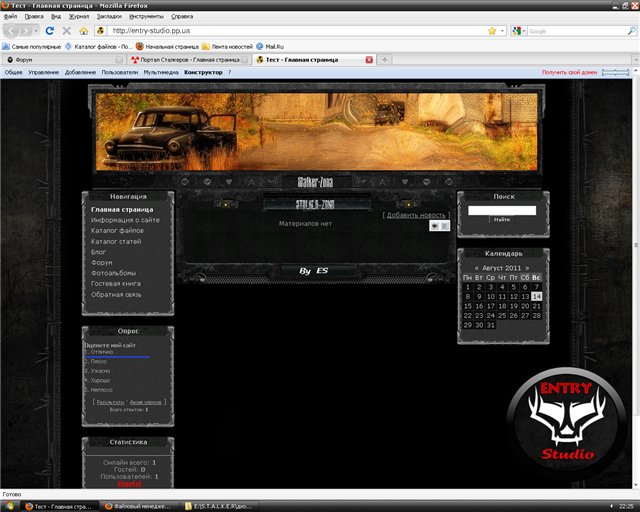
Task: Click the search magnifier in Google box
Action: pyautogui.click(x=631, y=31)
